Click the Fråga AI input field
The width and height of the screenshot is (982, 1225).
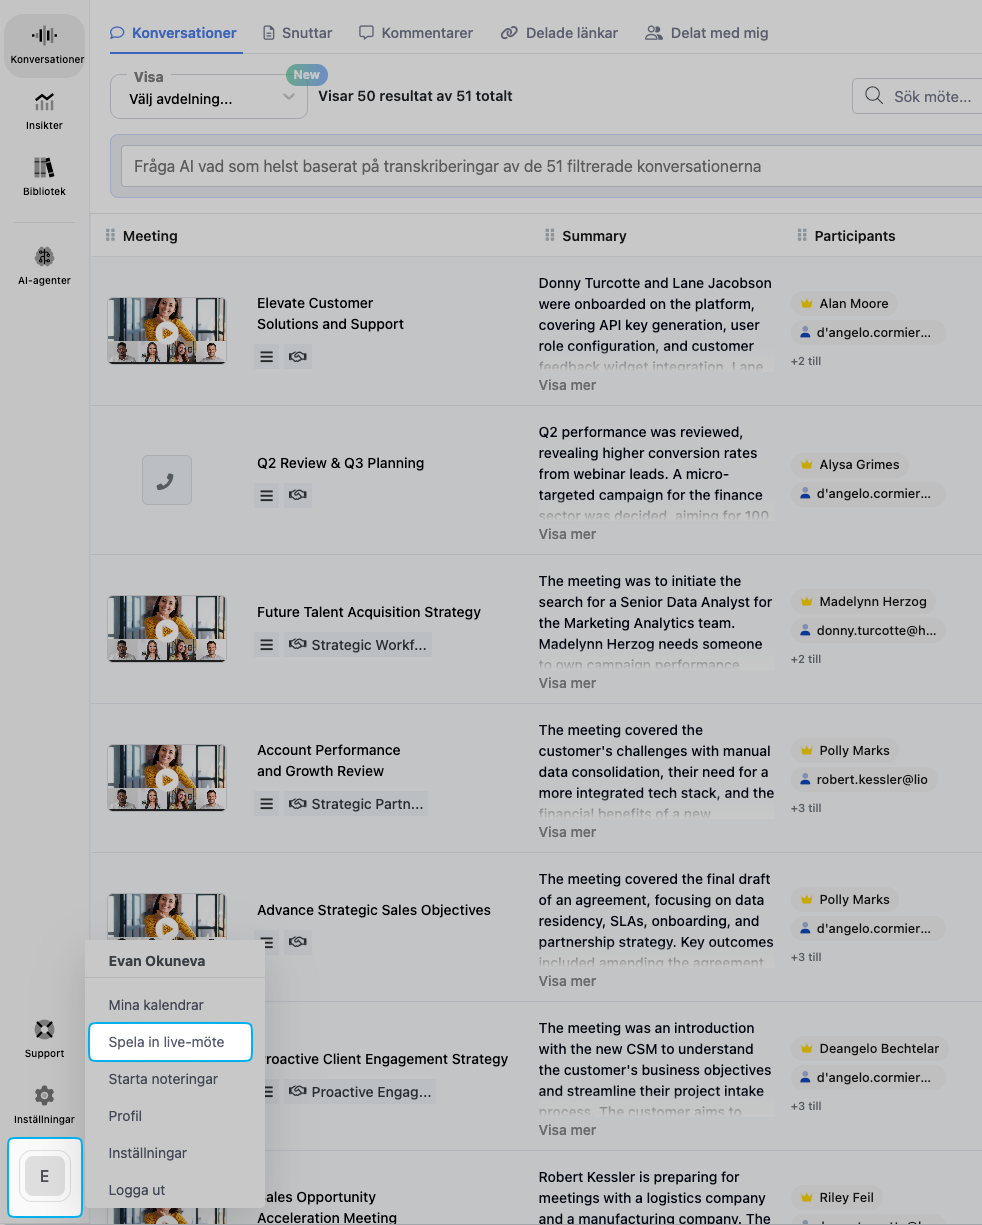[548, 166]
